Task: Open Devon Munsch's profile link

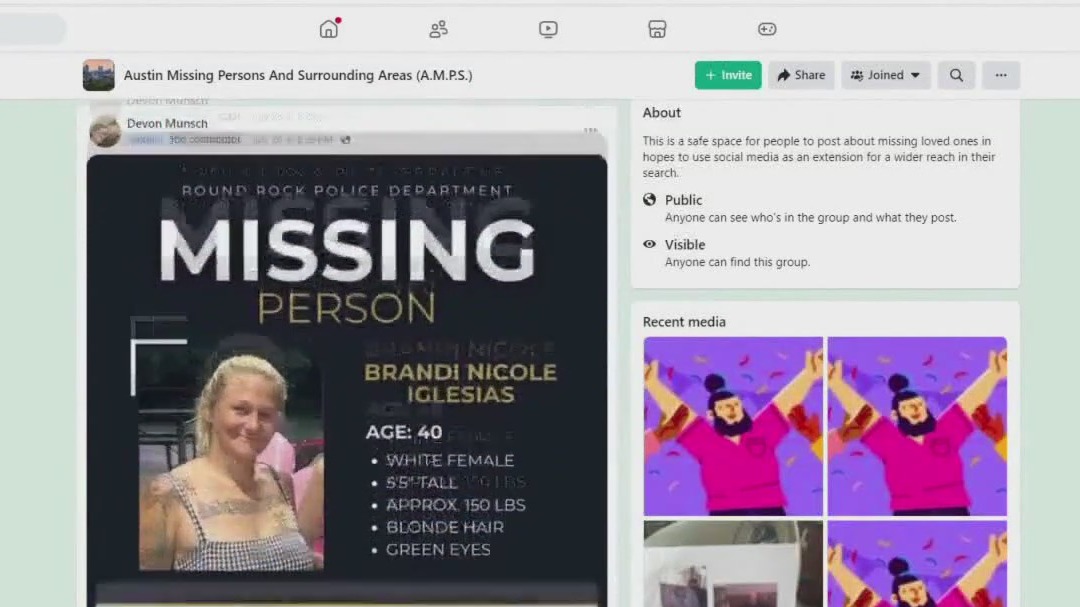Action: (x=165, y=123)
